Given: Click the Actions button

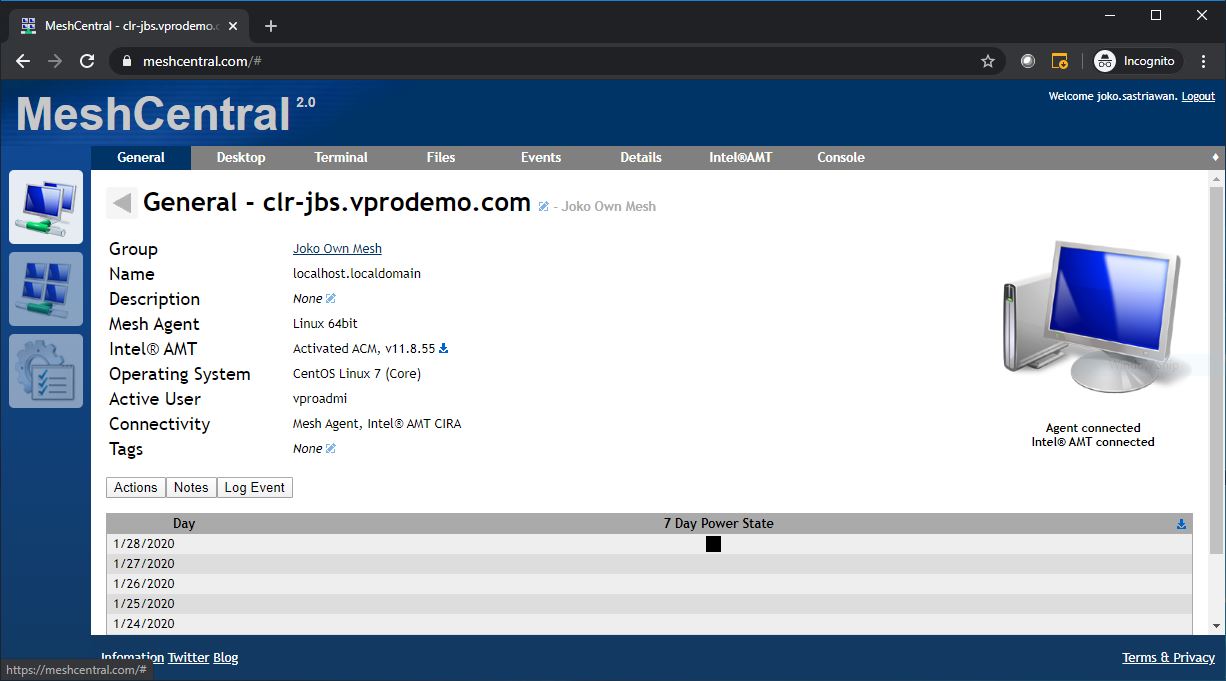Looking at the screenshot, I should (136, 487).
